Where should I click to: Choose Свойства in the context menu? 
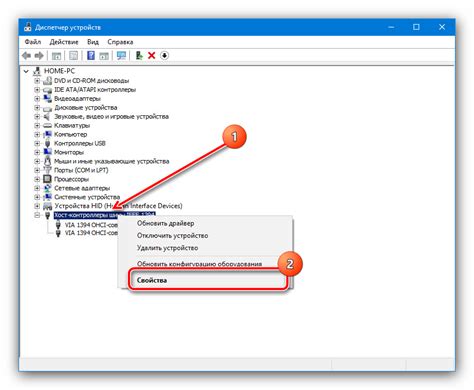[152, 280]
